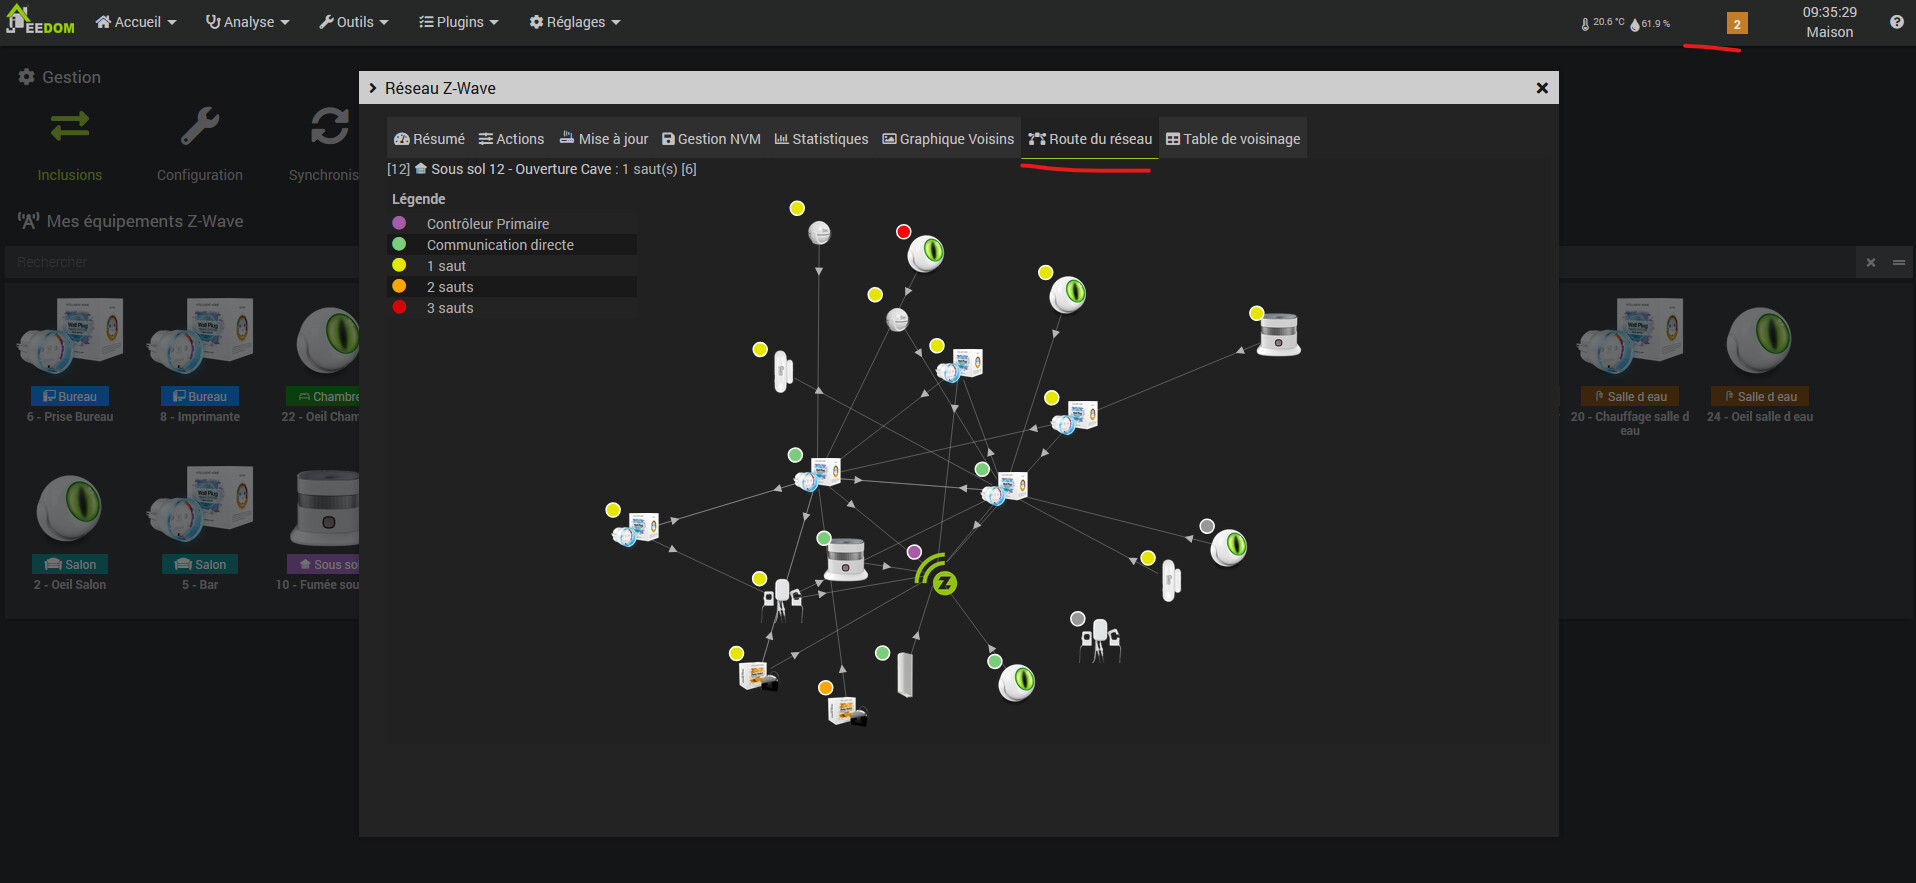Expand the Analyse menu

tap(247, 22)
